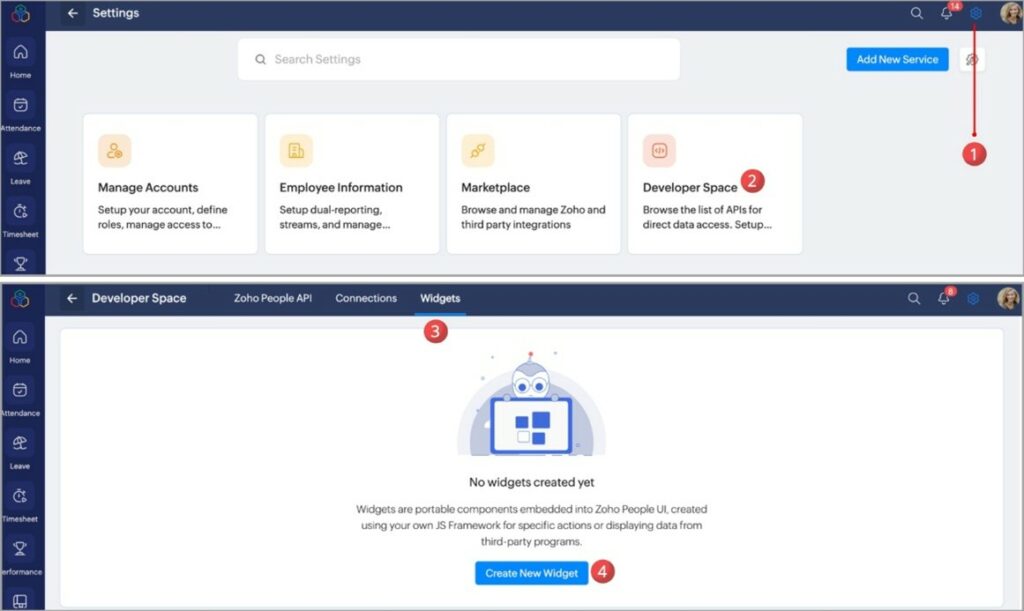The height and width of the screenshot is (611, 1024).
Task: Open the Marketplace settings card
Action: pyautogui.click(x=533, y=184)
